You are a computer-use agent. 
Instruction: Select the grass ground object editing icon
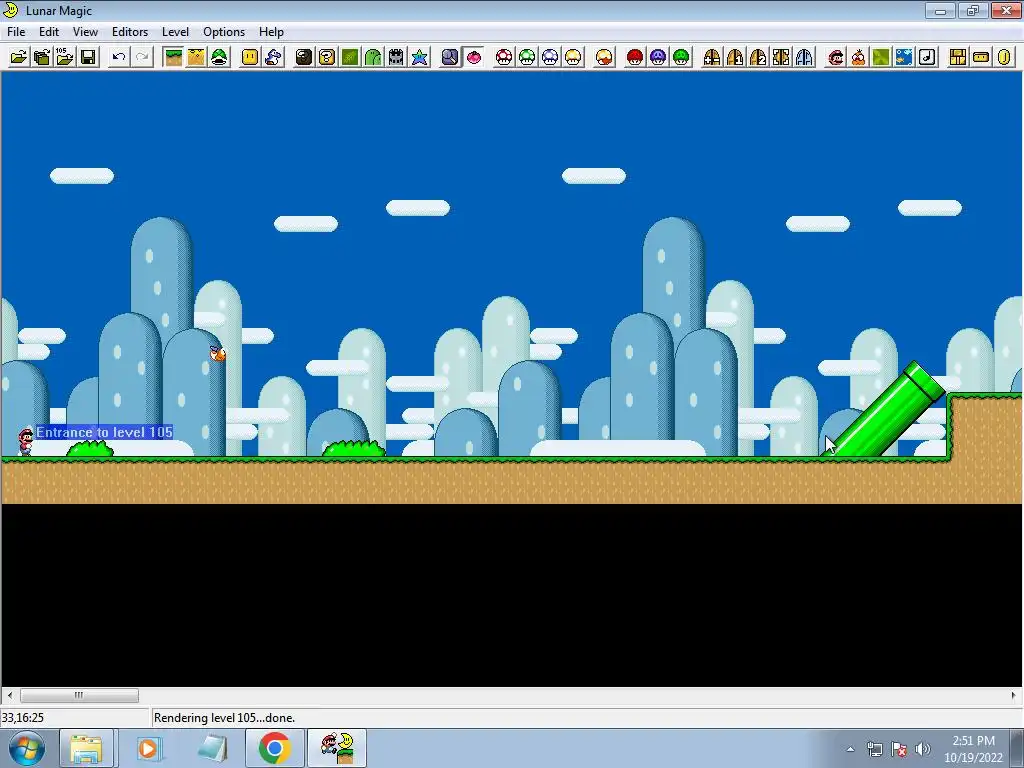[173, 57]
